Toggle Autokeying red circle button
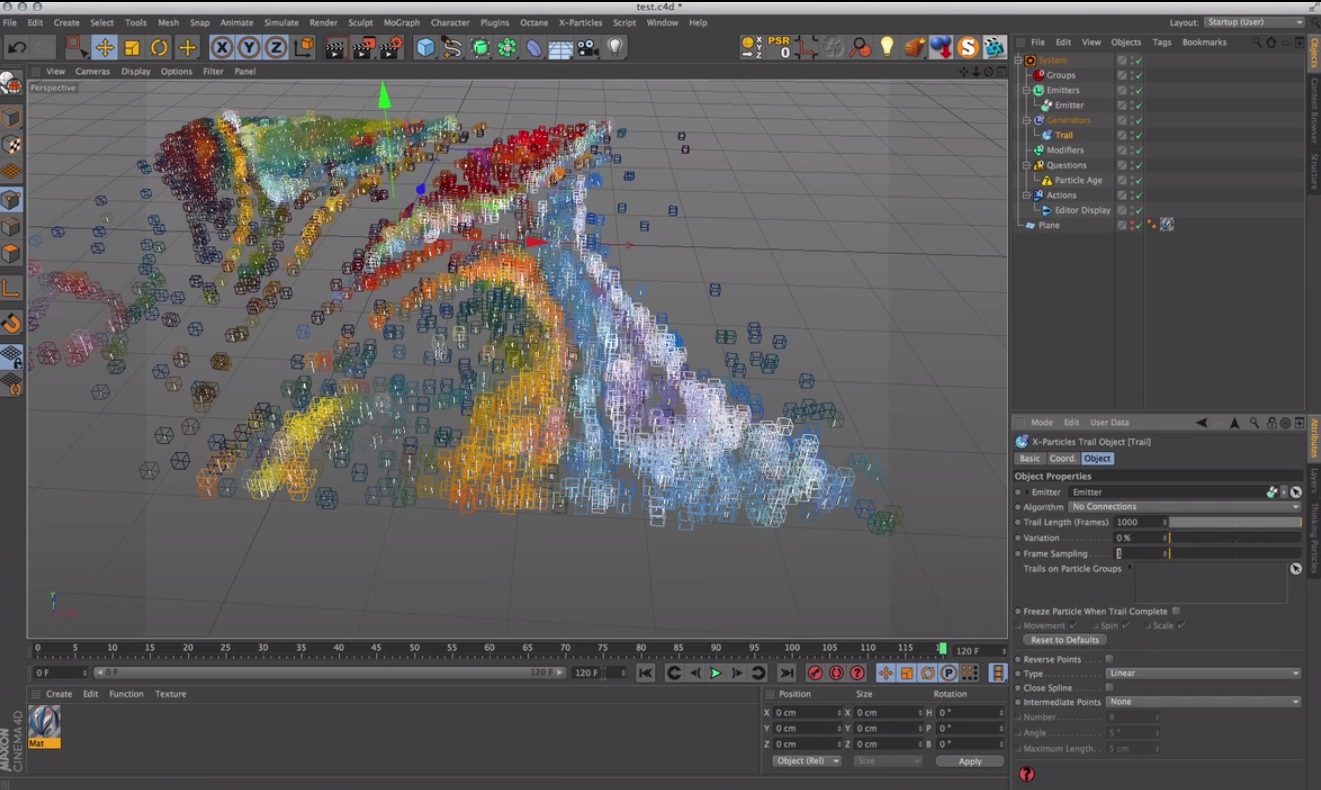This screenshot has height=790, width=1321. [x=836, y=673]
